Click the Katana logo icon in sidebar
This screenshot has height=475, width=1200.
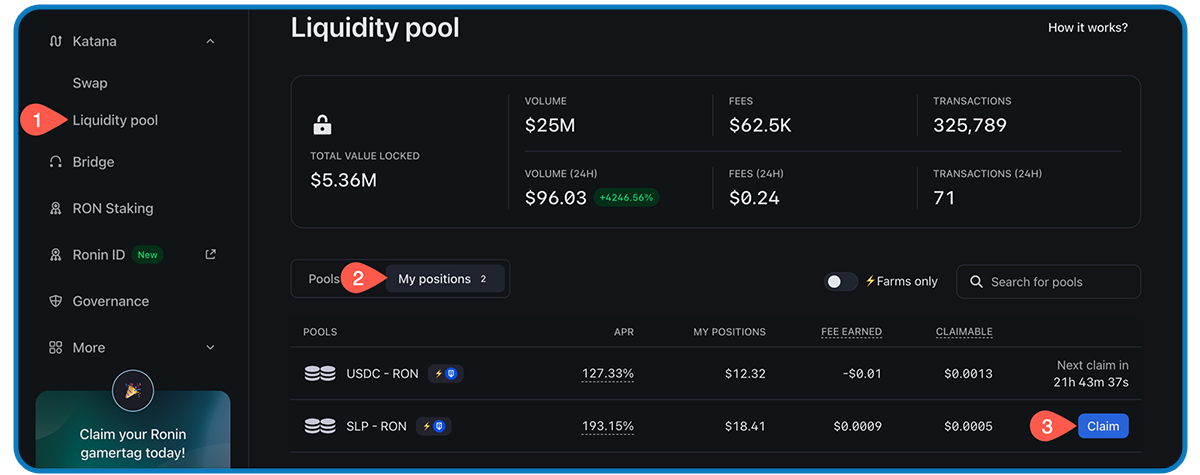(56, 42)
